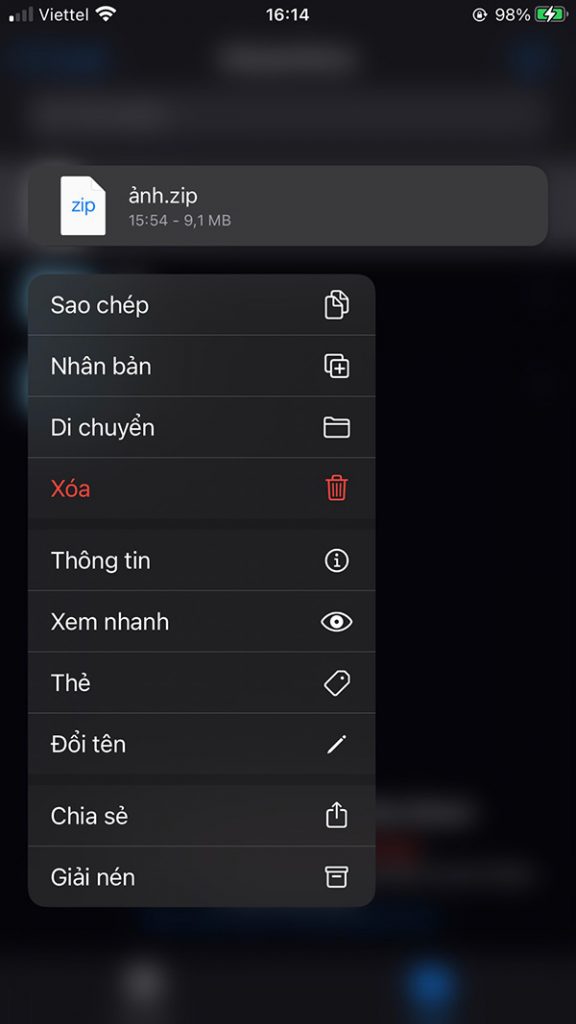
Task: Select the tag icon next to Thẻ
Action: (337, 682)
